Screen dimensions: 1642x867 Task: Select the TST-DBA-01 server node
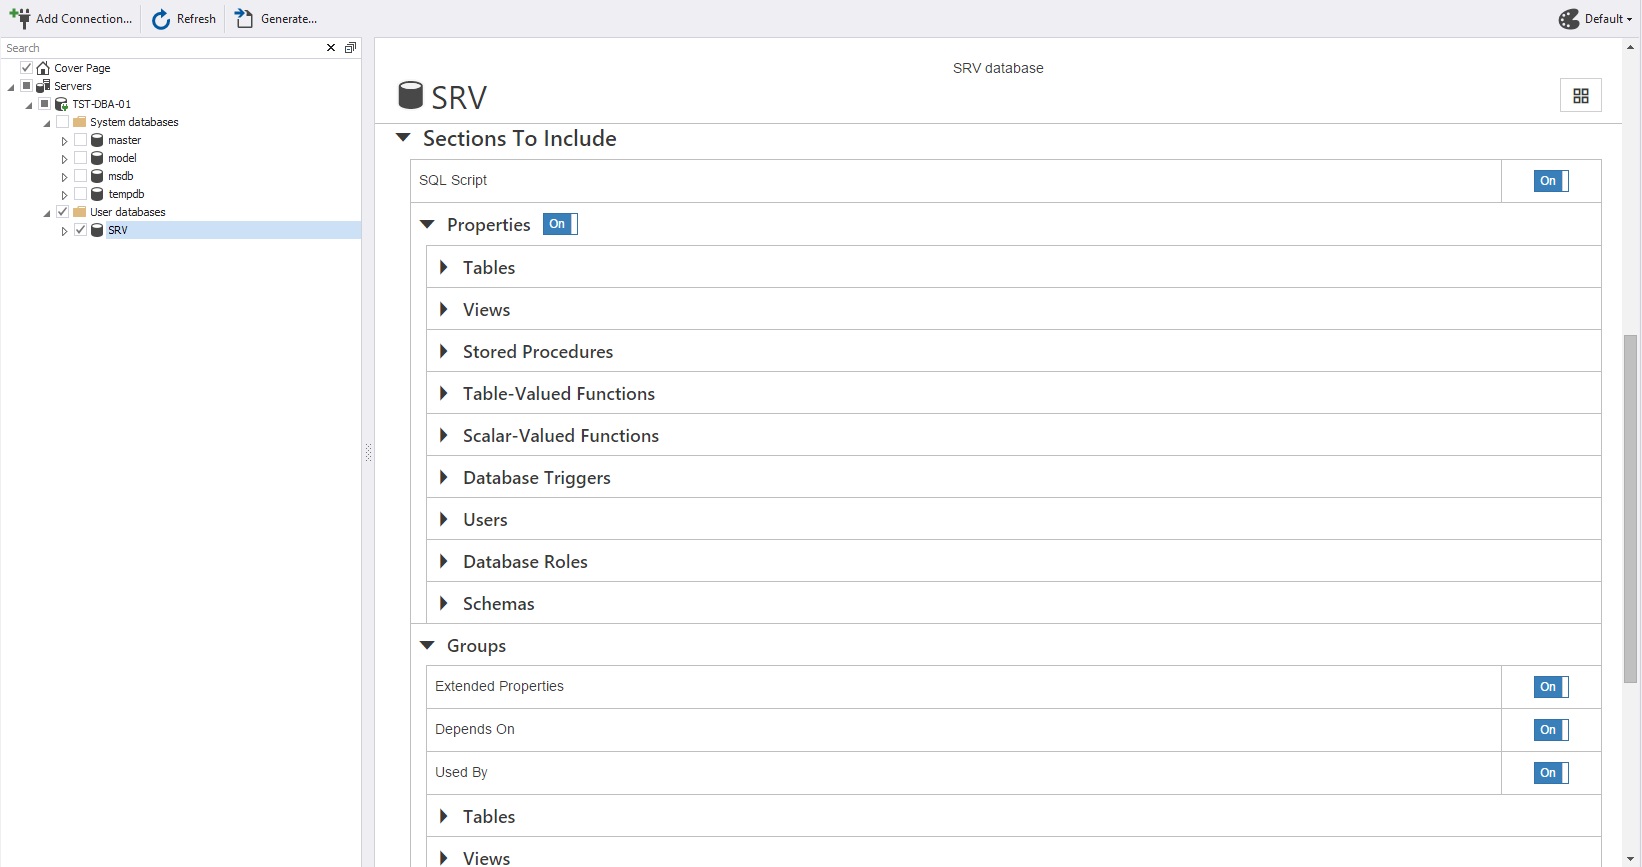[x=101, y=104]
